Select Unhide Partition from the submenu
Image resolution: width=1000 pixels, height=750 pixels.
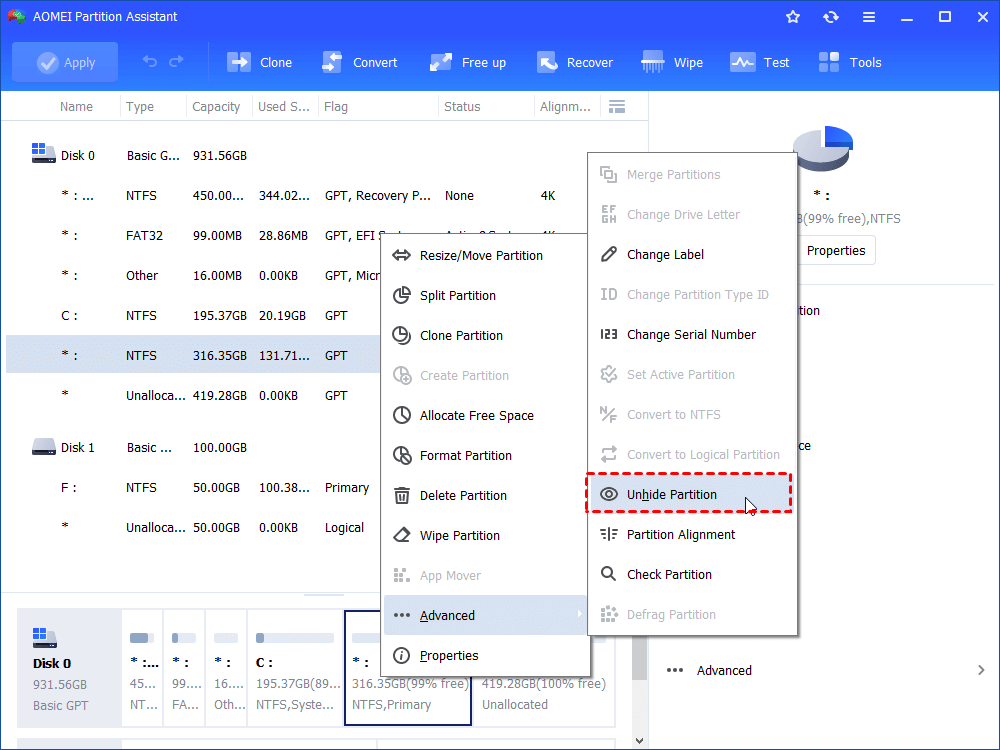tap(671, 494)
